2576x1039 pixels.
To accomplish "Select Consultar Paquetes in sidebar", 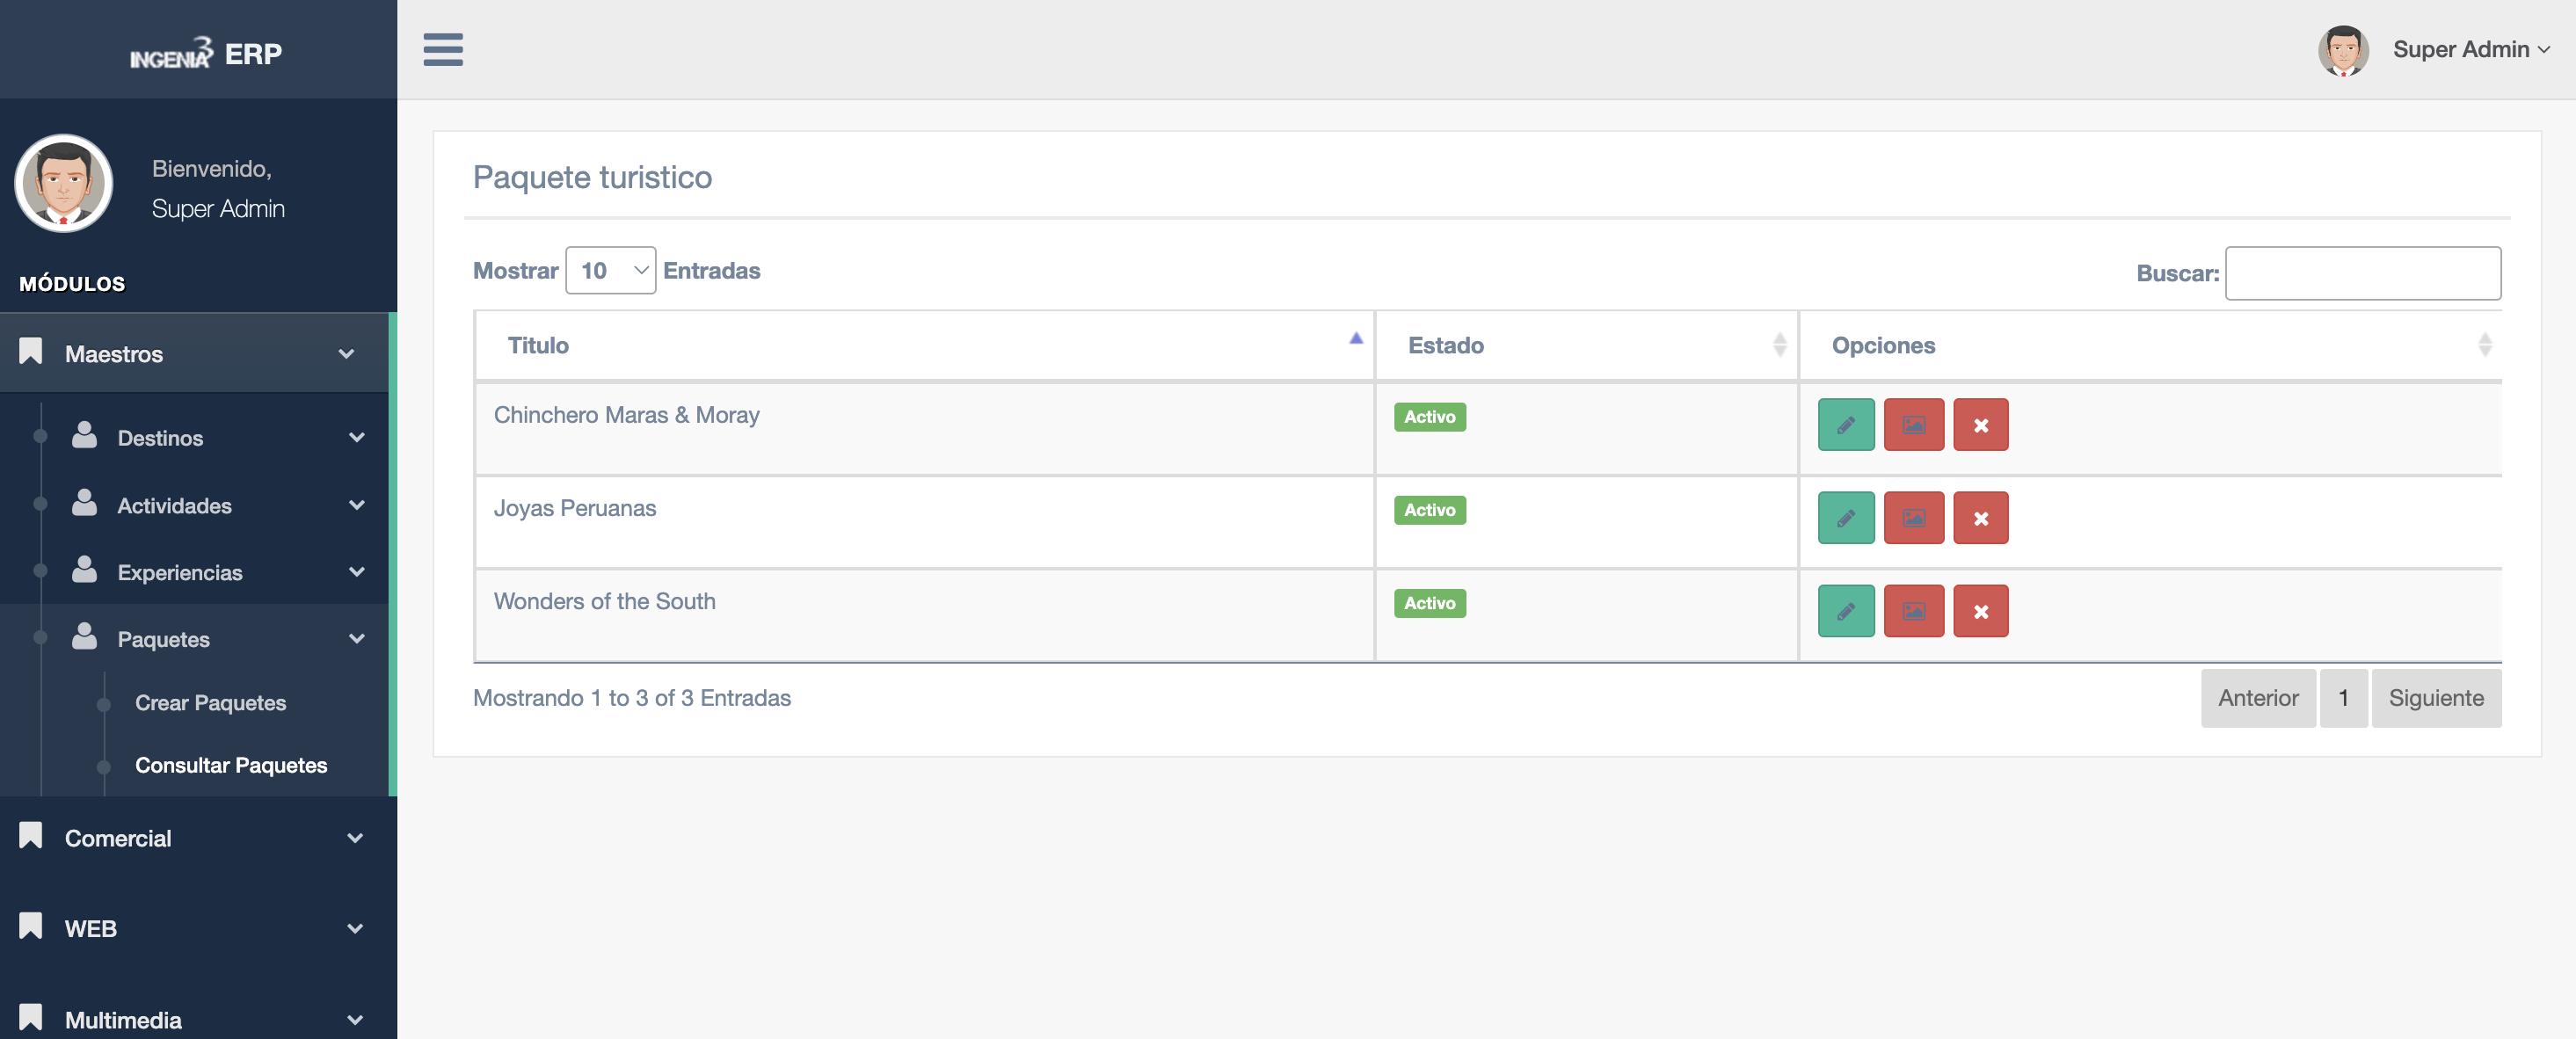I will [230, 765].
